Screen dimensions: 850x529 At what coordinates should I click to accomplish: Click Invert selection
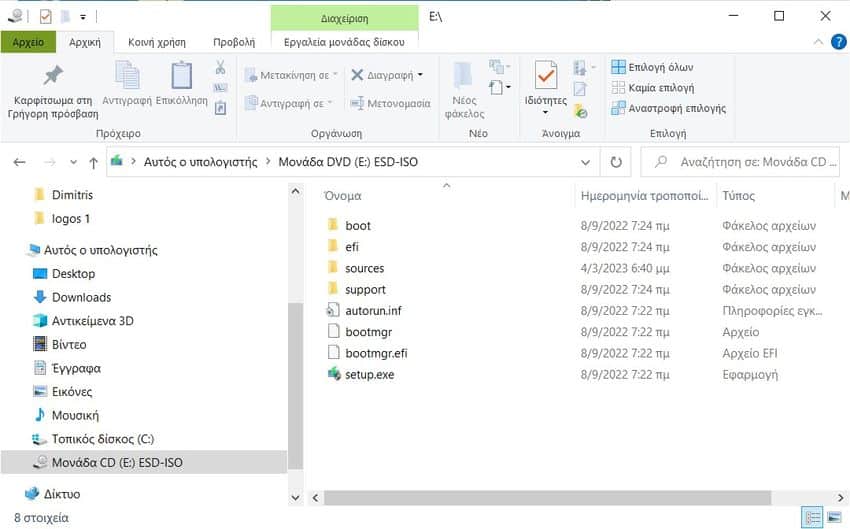pyautogui.click(x=668, y=108)
